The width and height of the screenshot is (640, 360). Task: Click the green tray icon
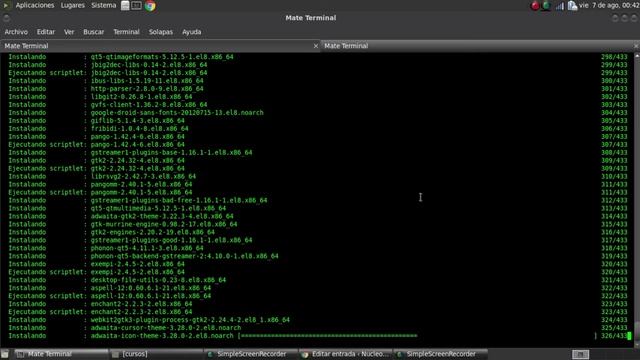click(x=546, y=6)
